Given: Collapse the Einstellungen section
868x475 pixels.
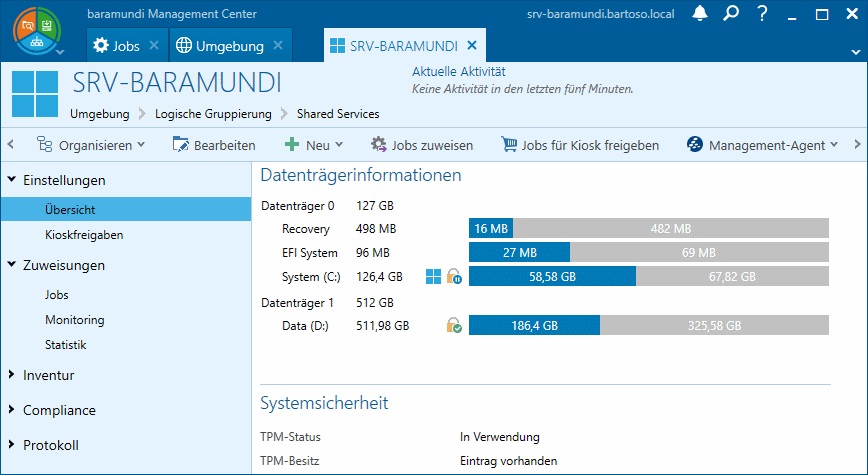Looking at the screenshot, I should [x=12, y=179].
